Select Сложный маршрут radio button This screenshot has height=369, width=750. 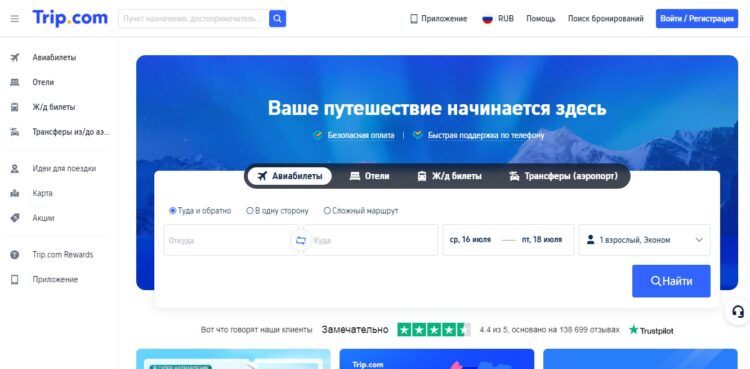[327, 211]
